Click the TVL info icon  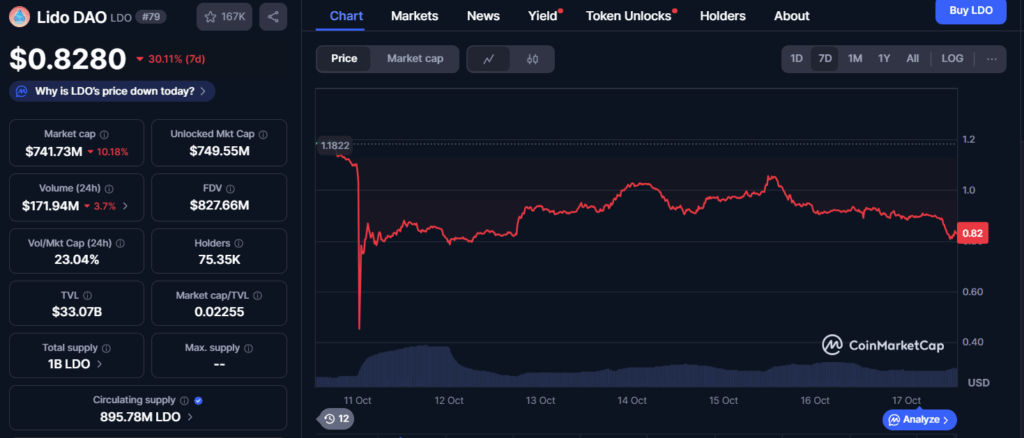pos(88,296)
